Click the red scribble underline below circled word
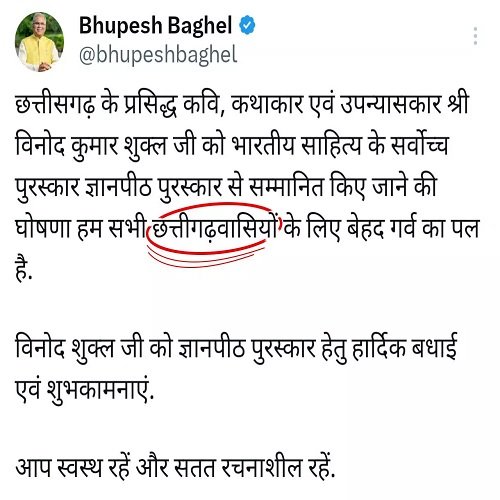Viewport: 500px width, 500px height. click(x=205, y=258)
